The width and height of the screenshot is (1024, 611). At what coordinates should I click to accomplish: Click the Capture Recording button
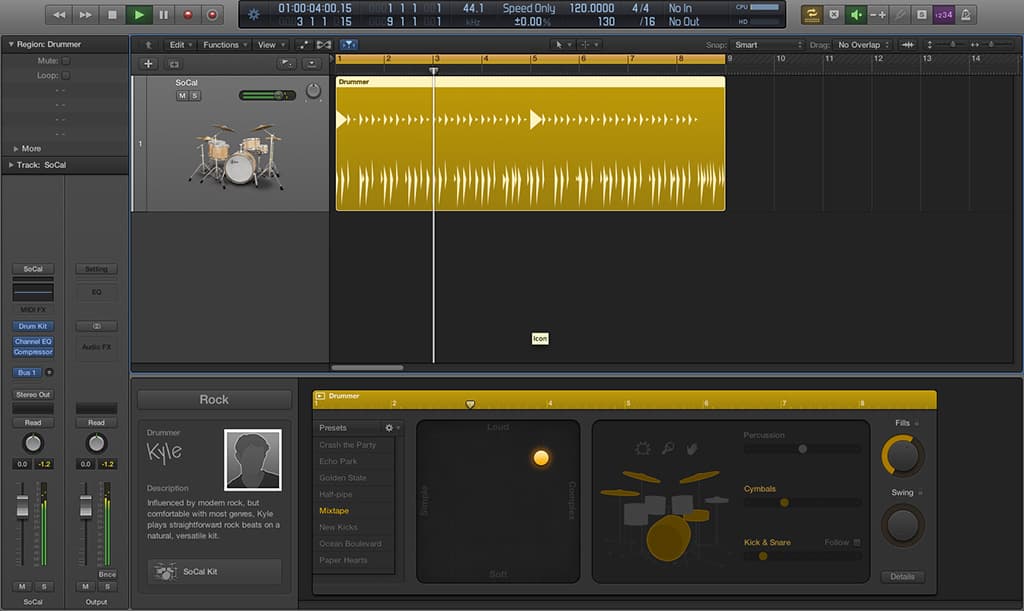tap(212, 14)
